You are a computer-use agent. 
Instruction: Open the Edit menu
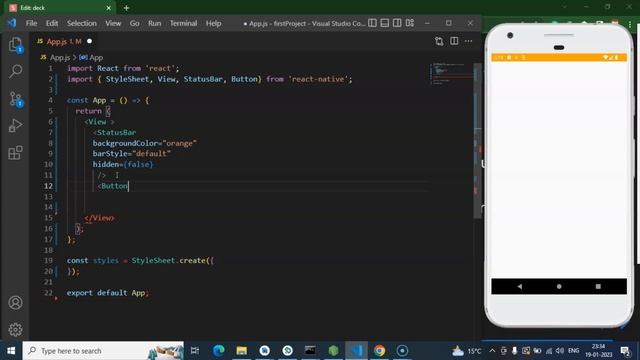pos(52,23)
